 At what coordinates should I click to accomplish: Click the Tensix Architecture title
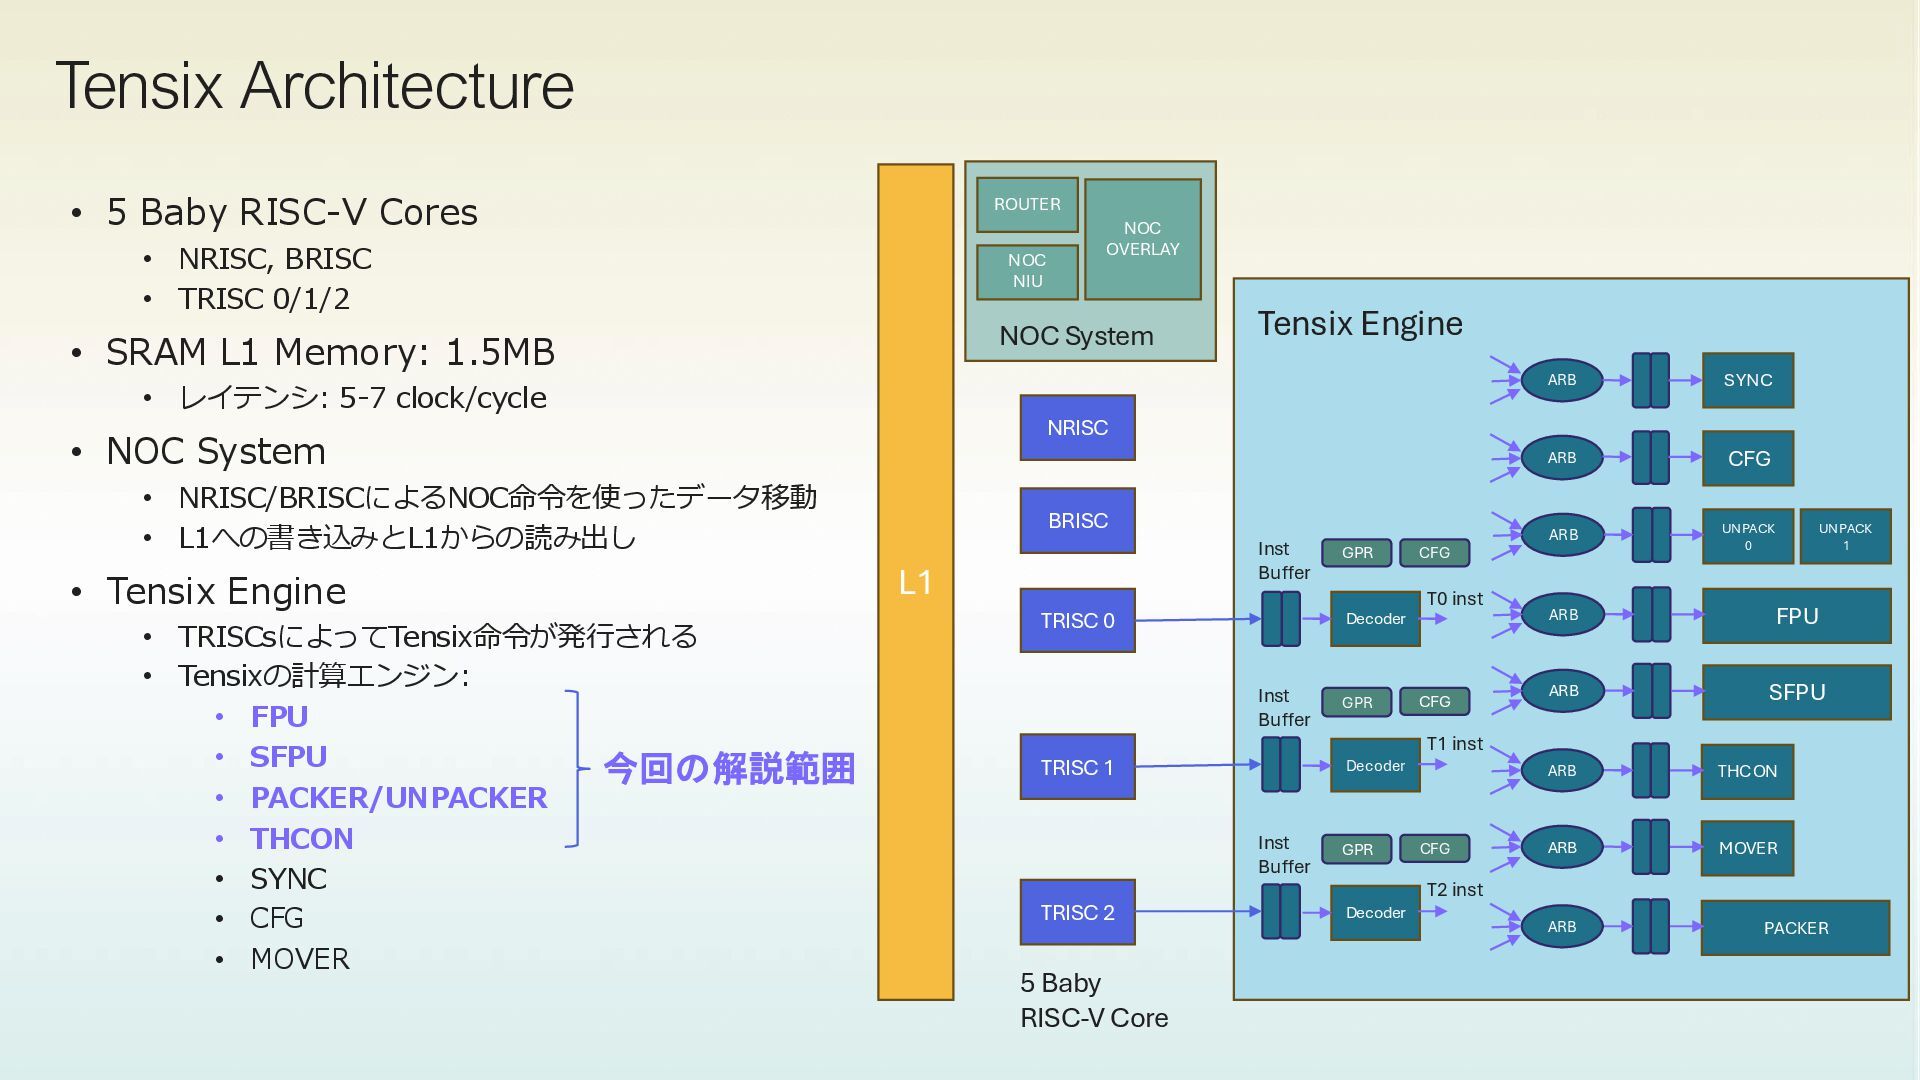tap(315, 85)
